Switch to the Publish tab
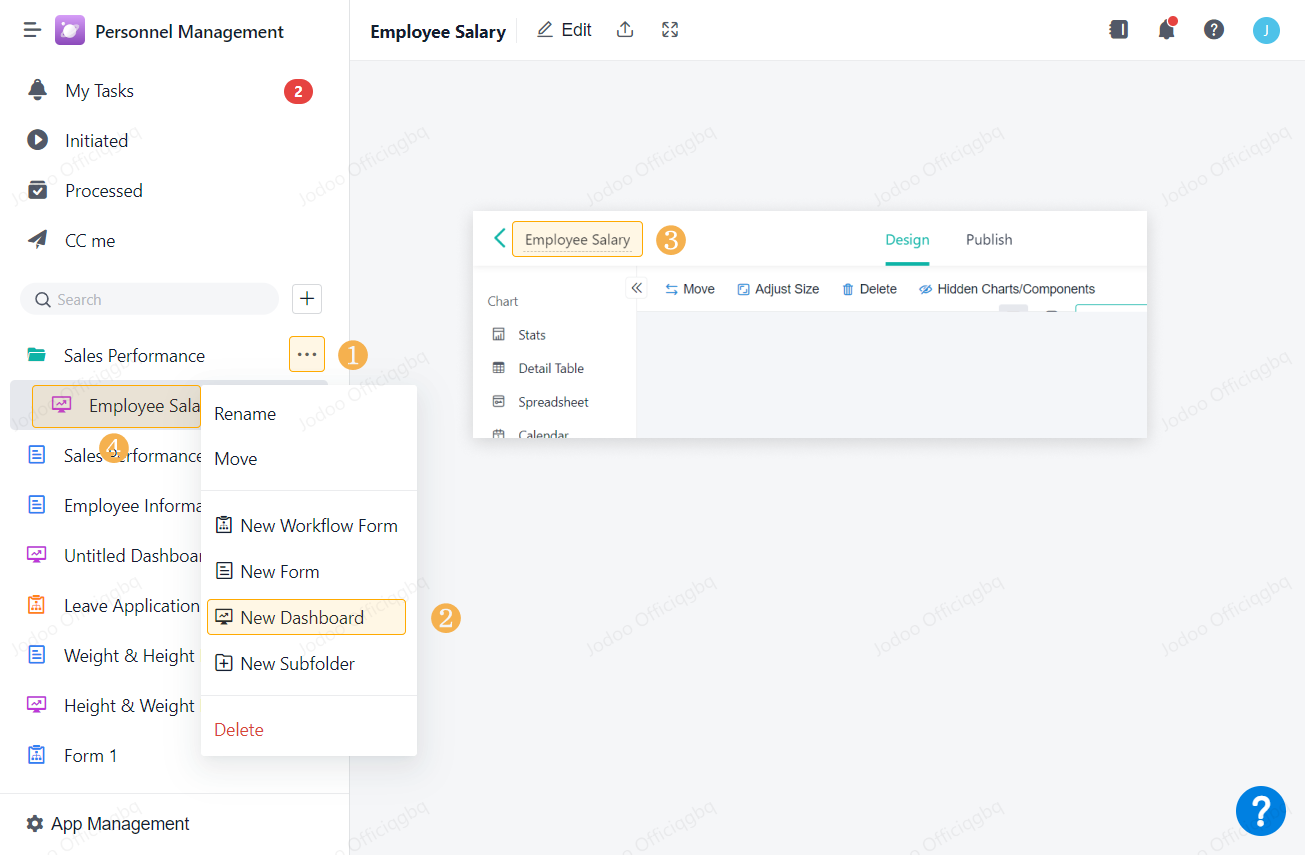Screen dimensions: 1305x855 coord(988,239)
